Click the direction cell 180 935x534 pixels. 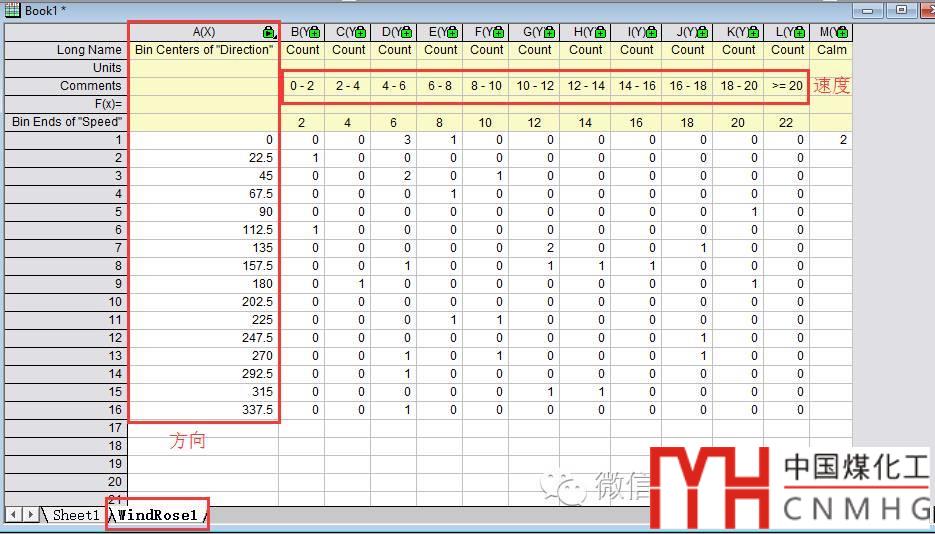(x=203, y=284)
